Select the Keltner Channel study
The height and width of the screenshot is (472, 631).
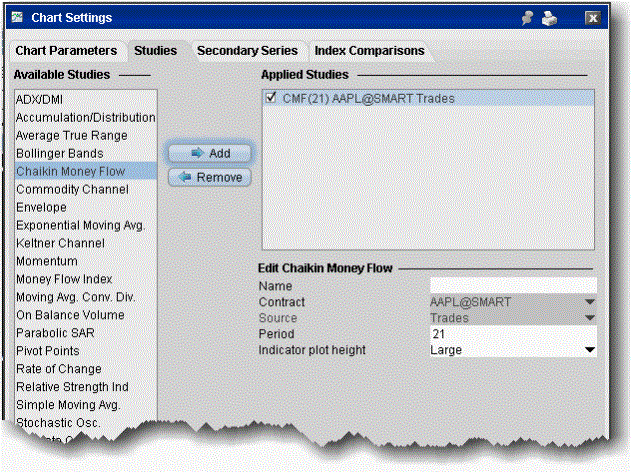click(62, 243)
